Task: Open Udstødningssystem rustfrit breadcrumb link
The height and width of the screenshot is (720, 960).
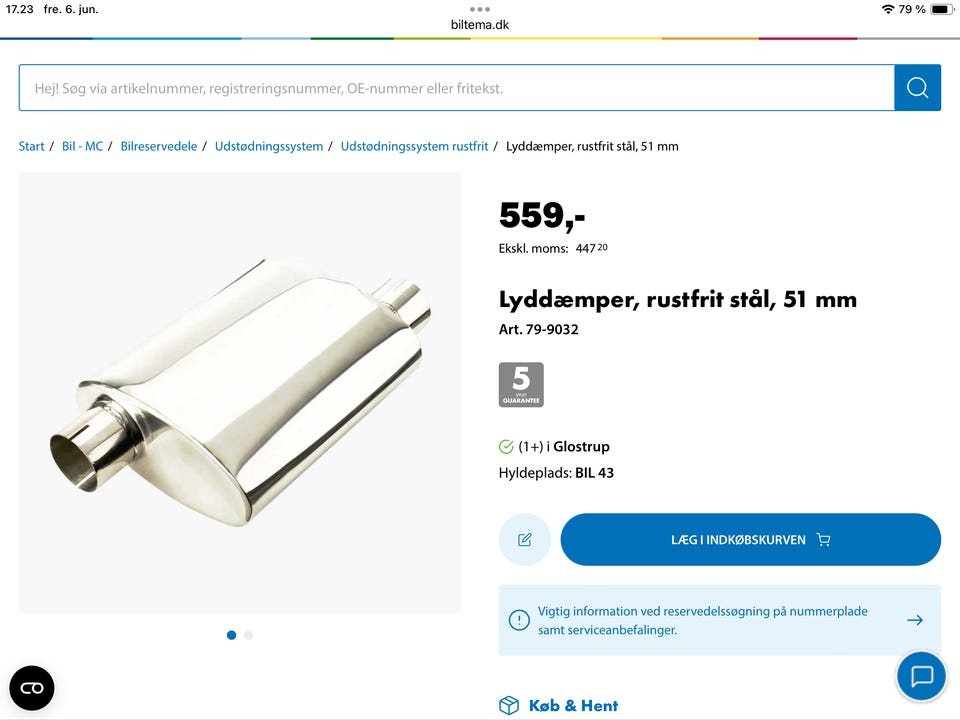Action: coord(414,146)
